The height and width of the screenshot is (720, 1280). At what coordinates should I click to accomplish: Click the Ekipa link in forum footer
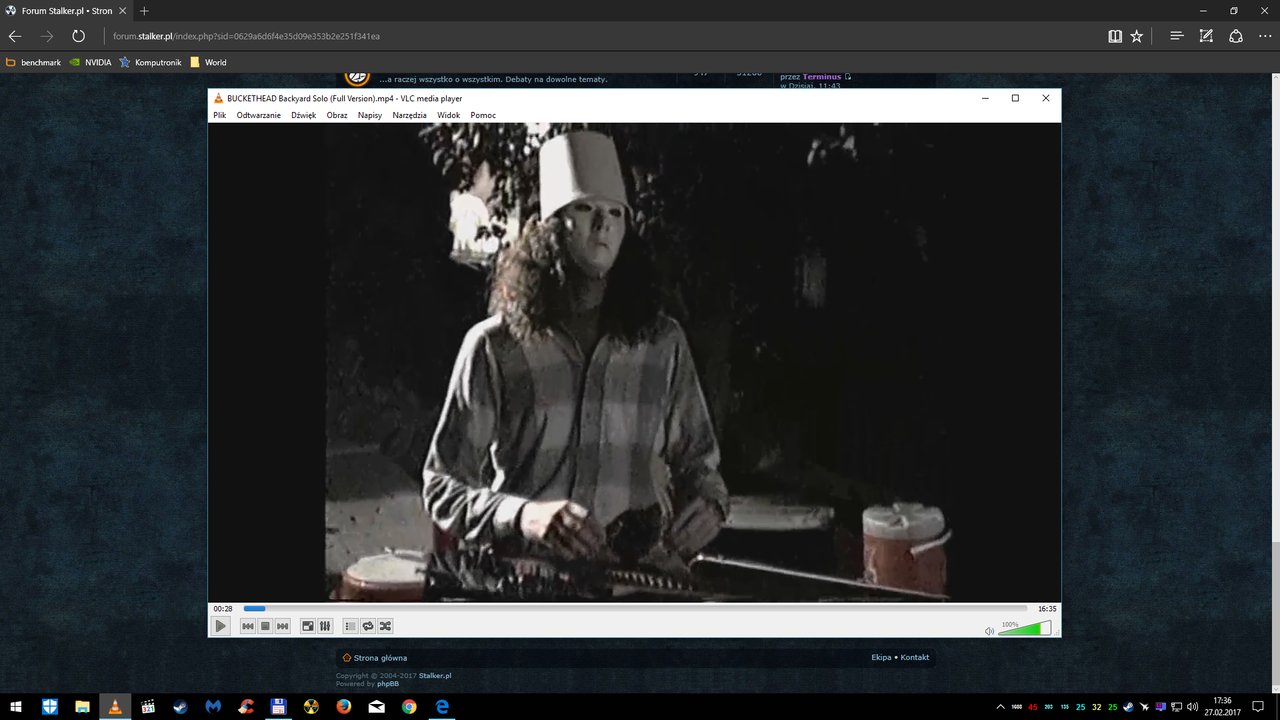(x=881, y=658)
